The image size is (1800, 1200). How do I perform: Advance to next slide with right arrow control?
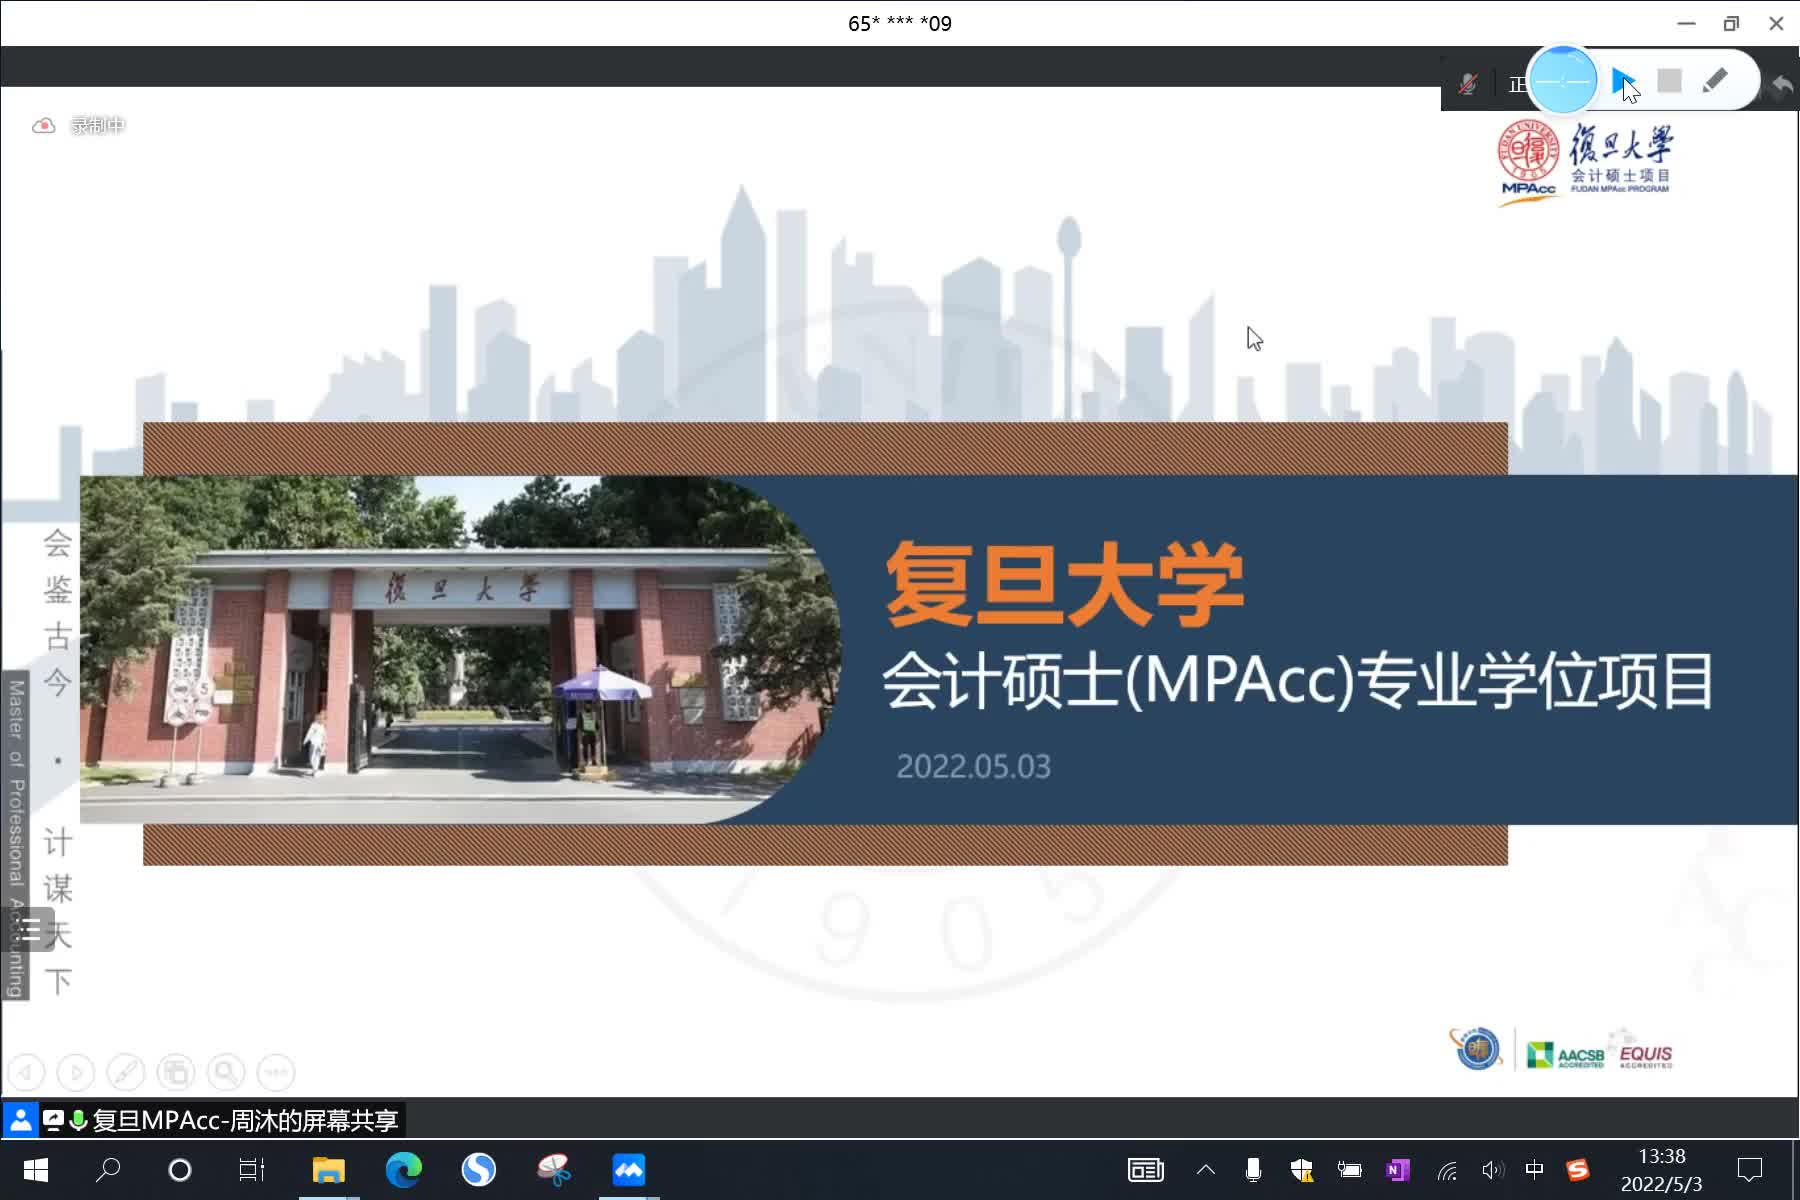(x=76, y=1072)
